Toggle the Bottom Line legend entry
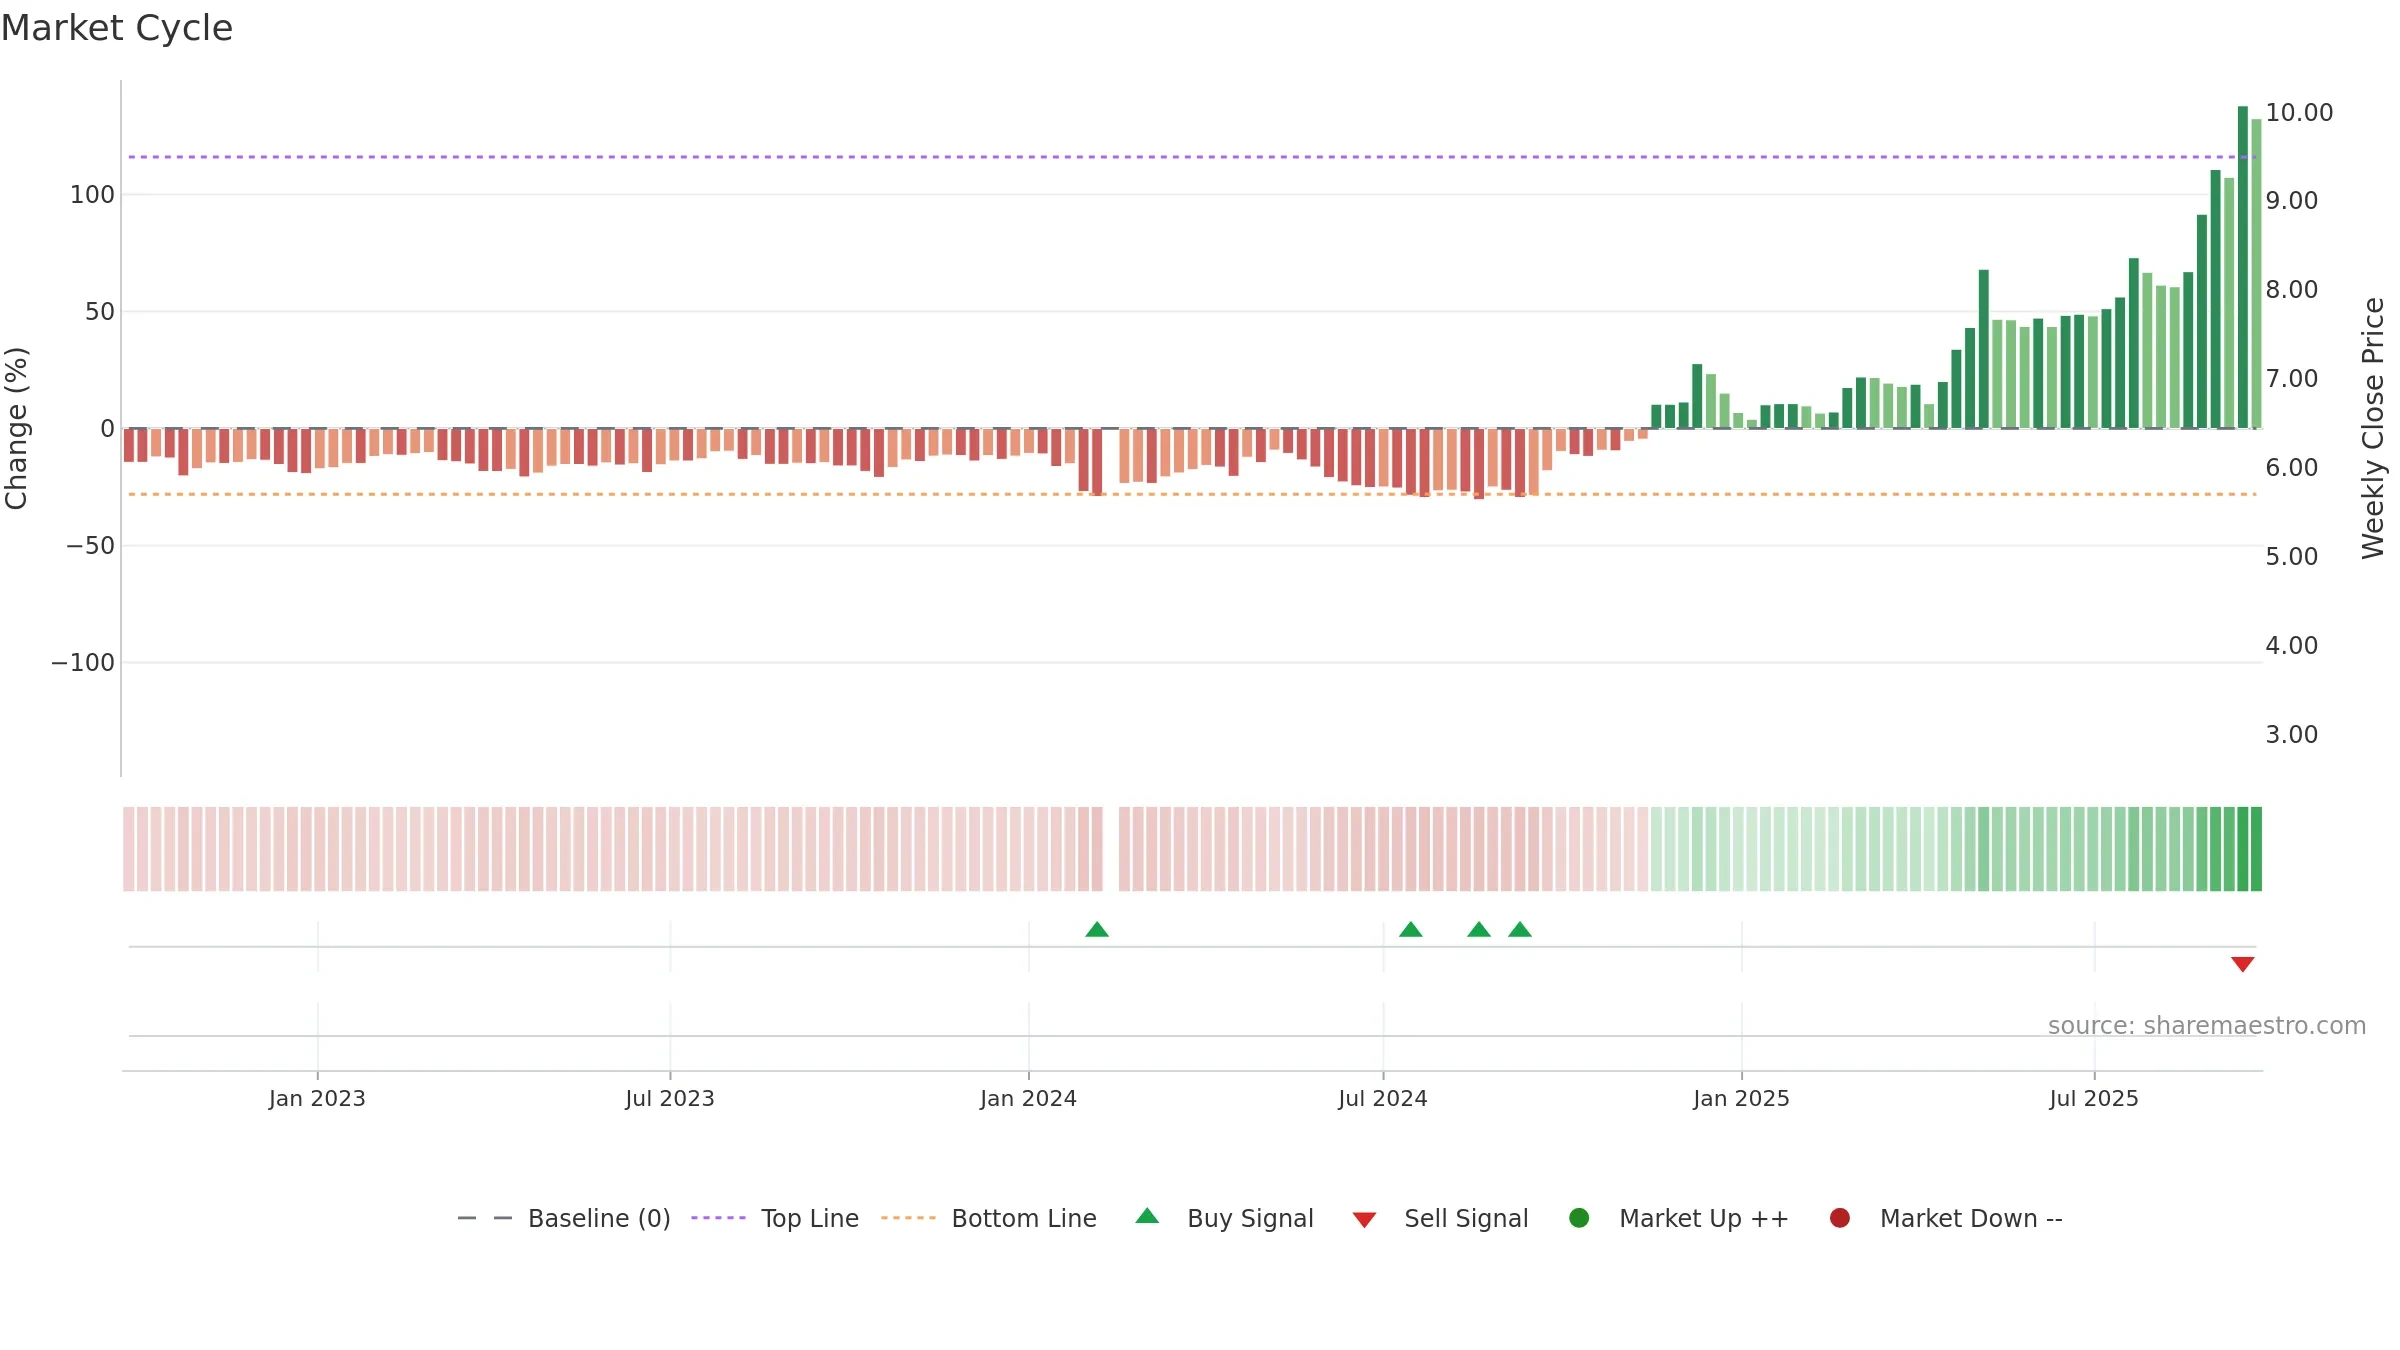This screenshot has height=1350, width=2400. click(989, 1218)
